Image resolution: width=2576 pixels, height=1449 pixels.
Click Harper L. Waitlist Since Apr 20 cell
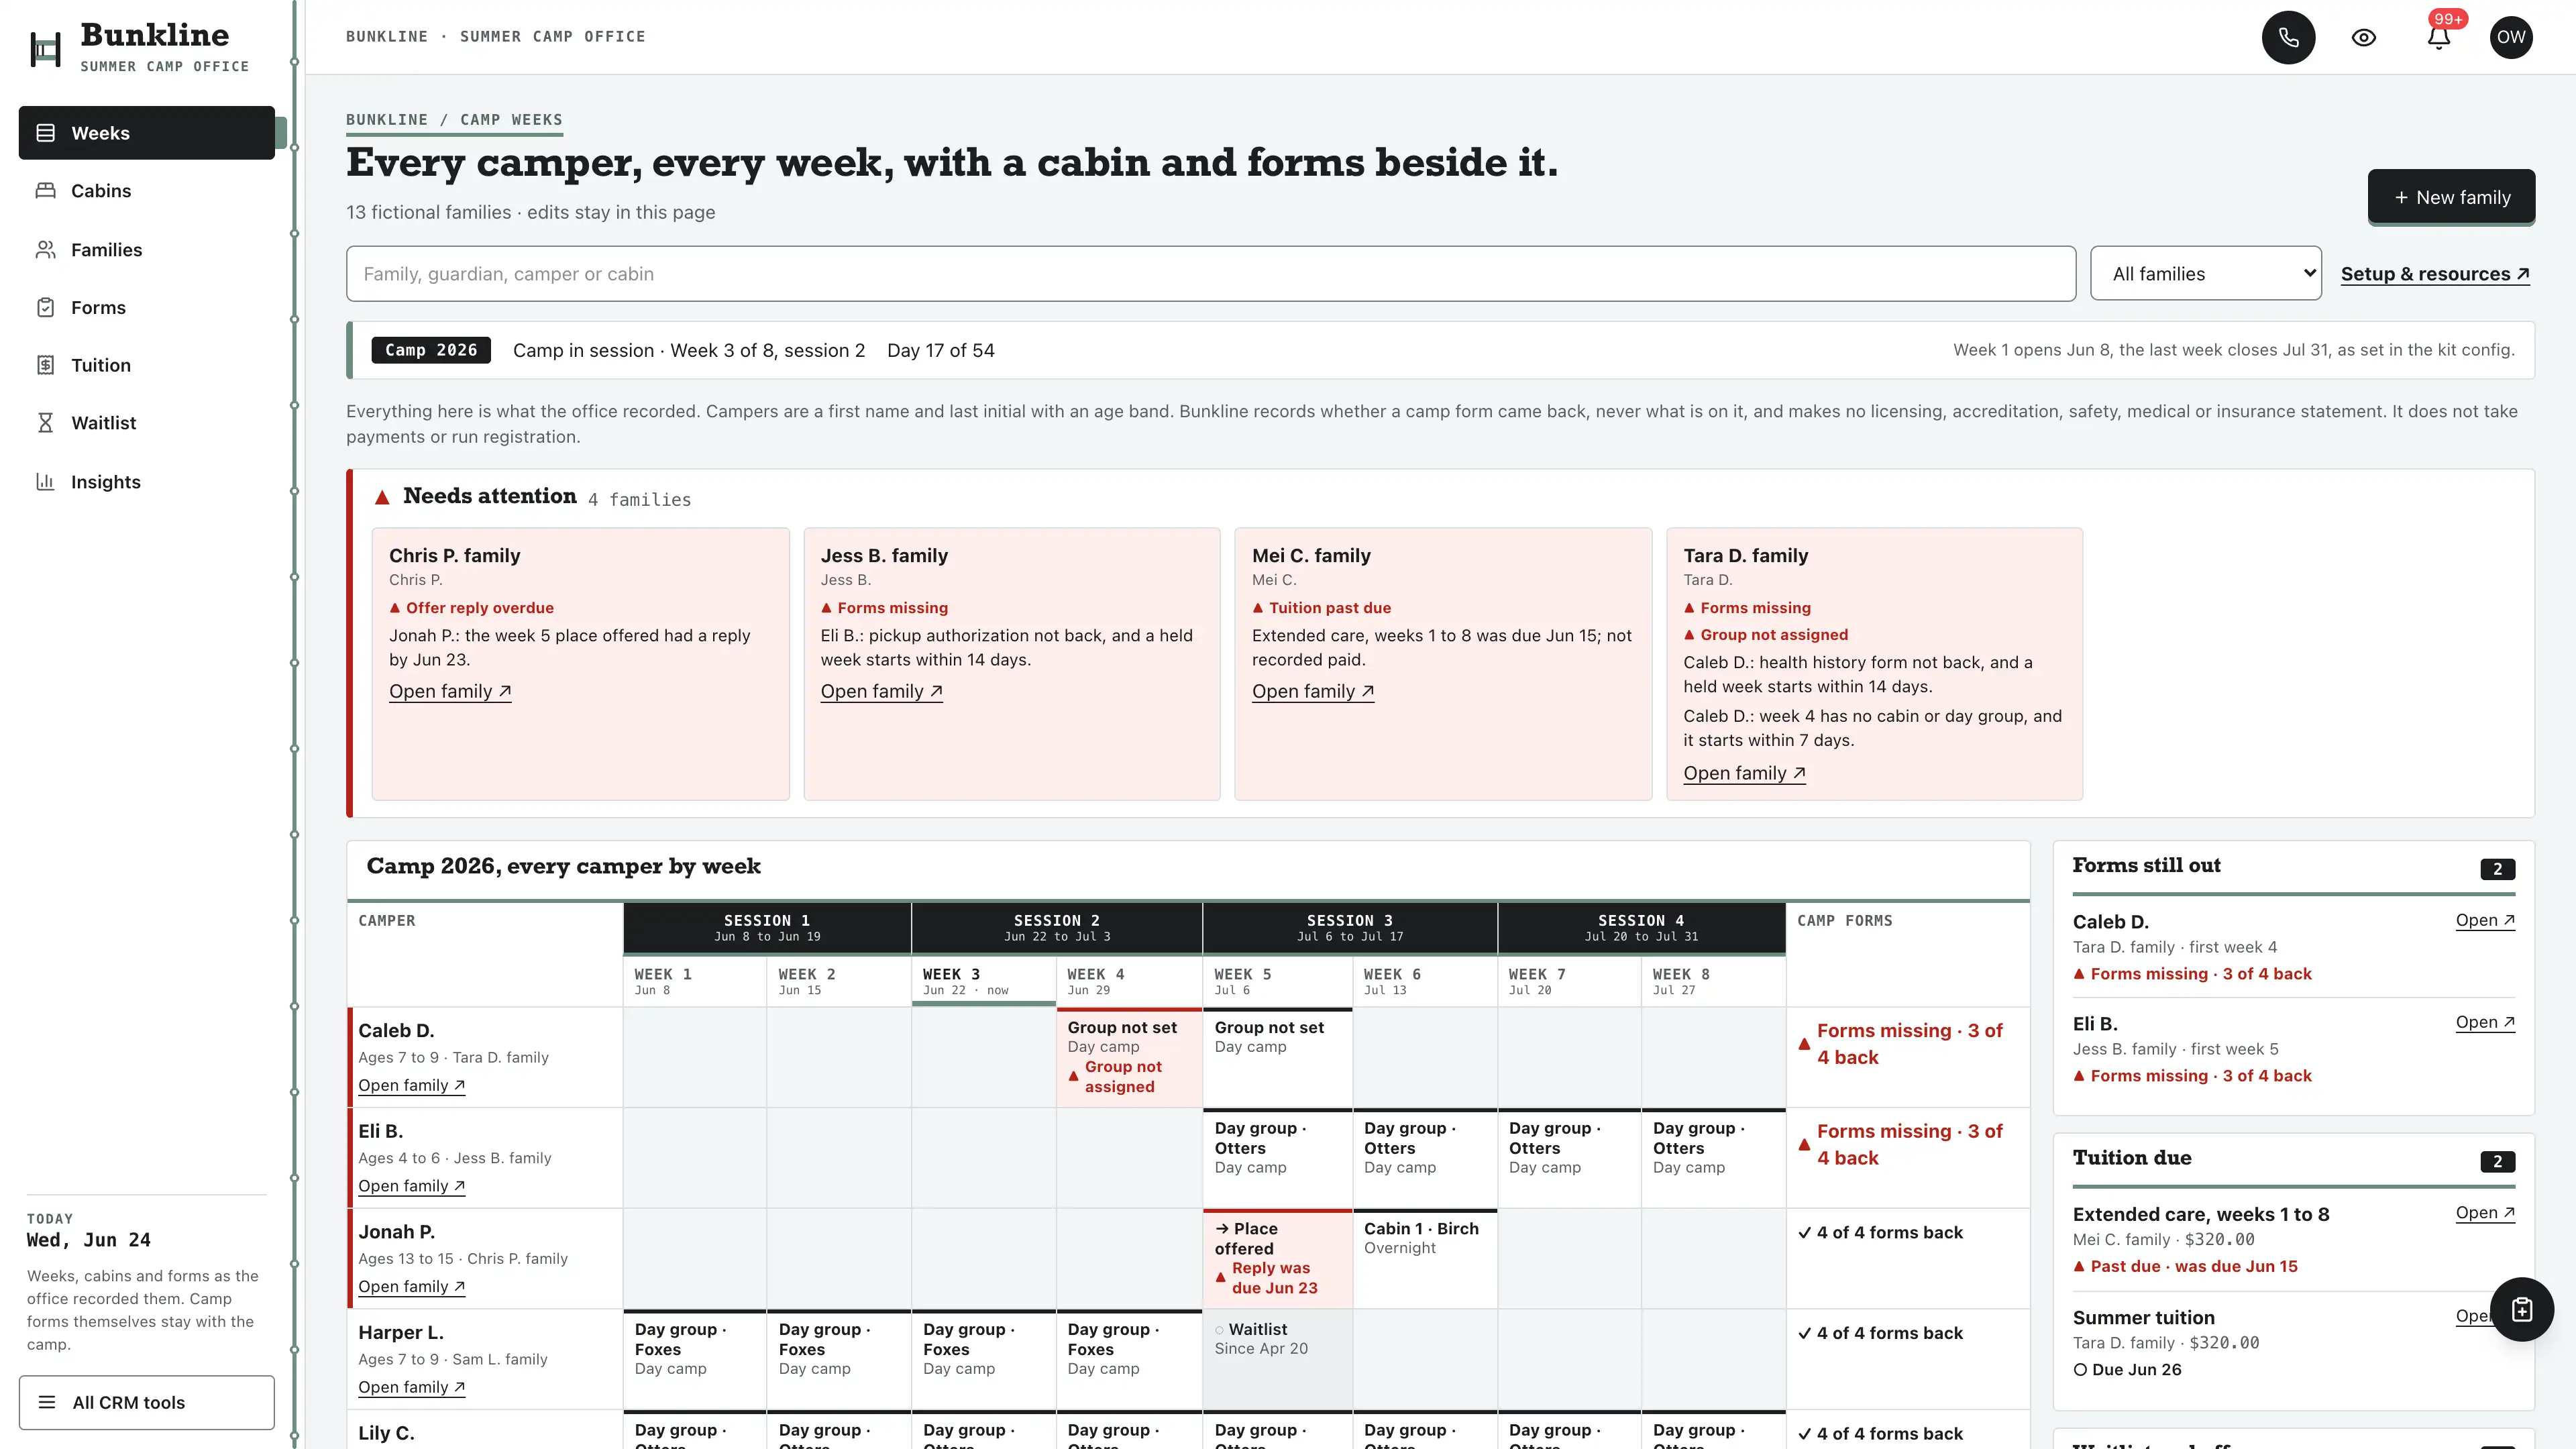click(x=1277, y=1359)
